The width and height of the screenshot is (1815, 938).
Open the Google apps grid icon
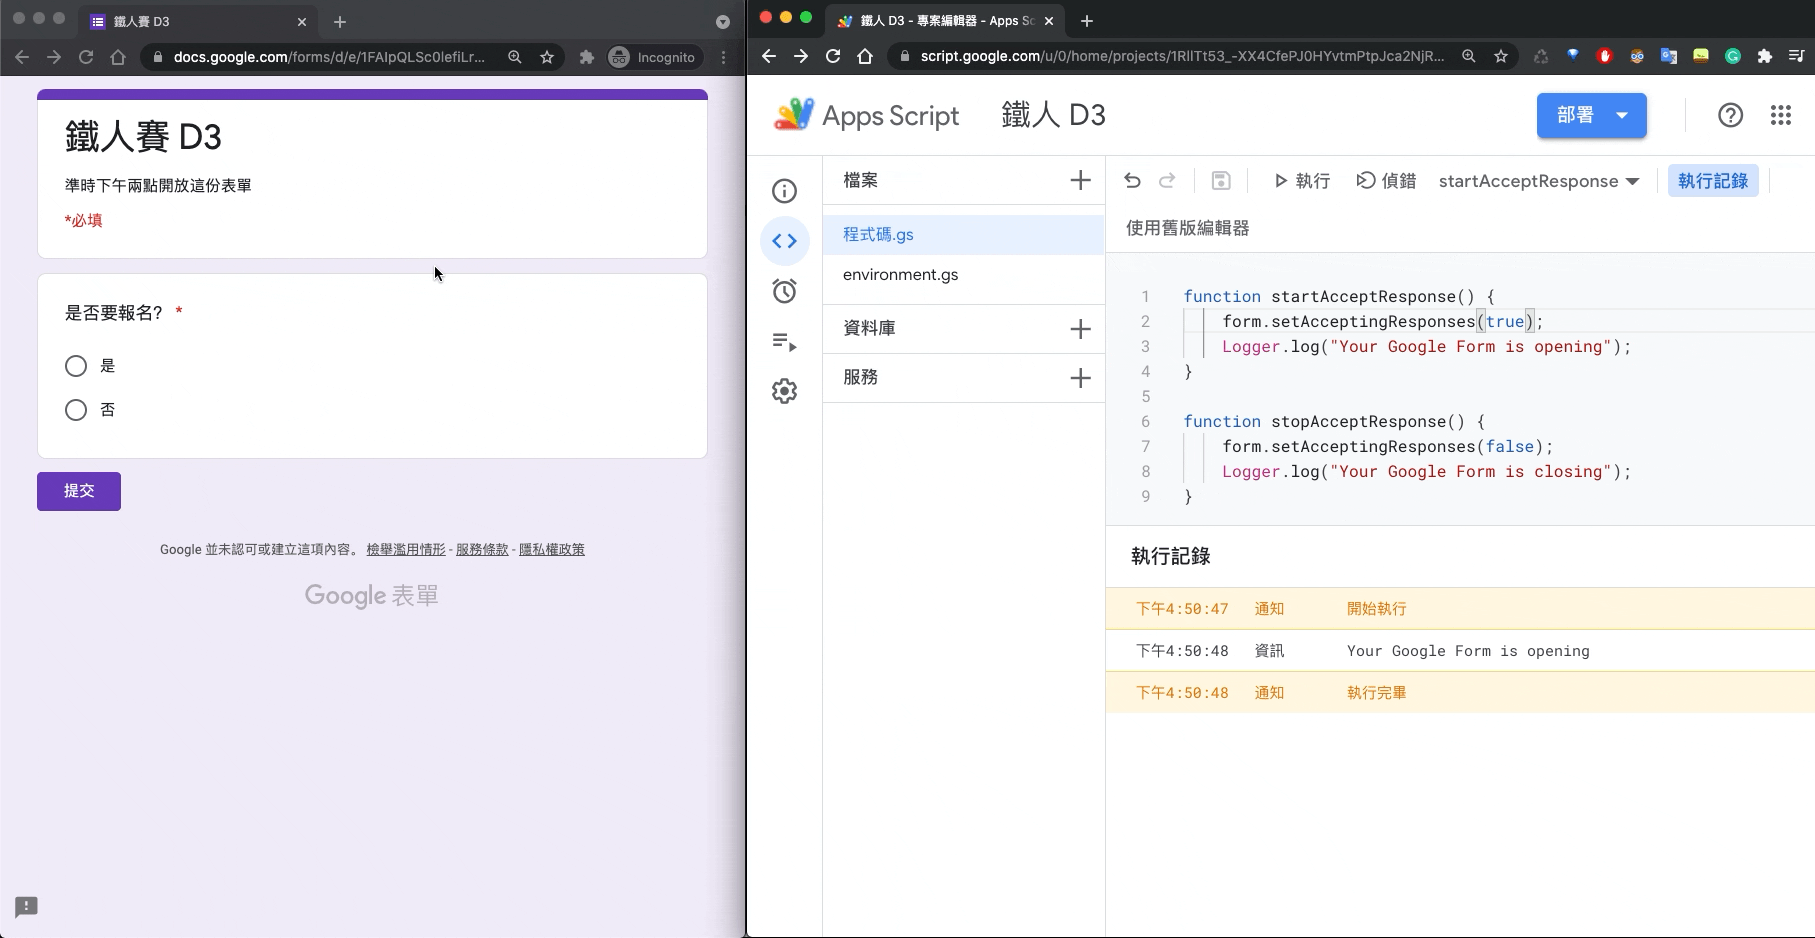[x=1781, y=115]
